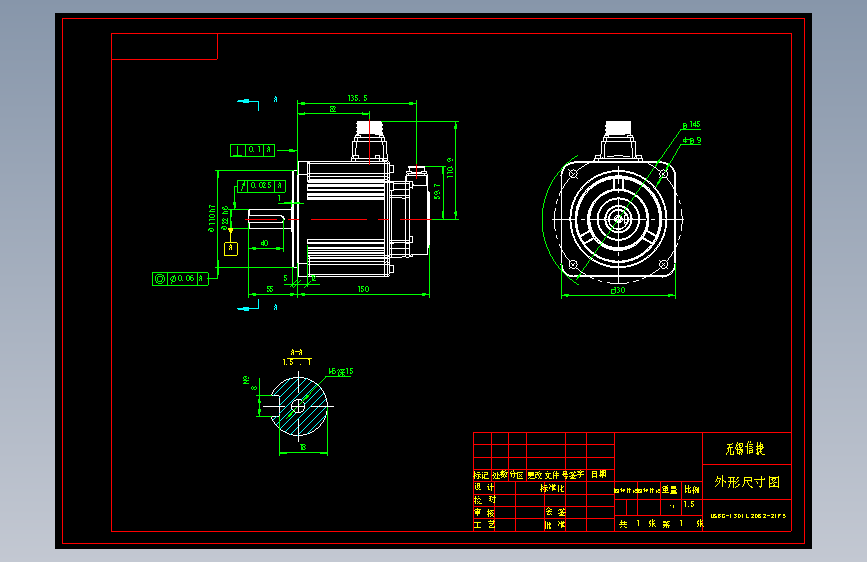
Task: Click the hatched shaft cross-section view
Action: 298,407
